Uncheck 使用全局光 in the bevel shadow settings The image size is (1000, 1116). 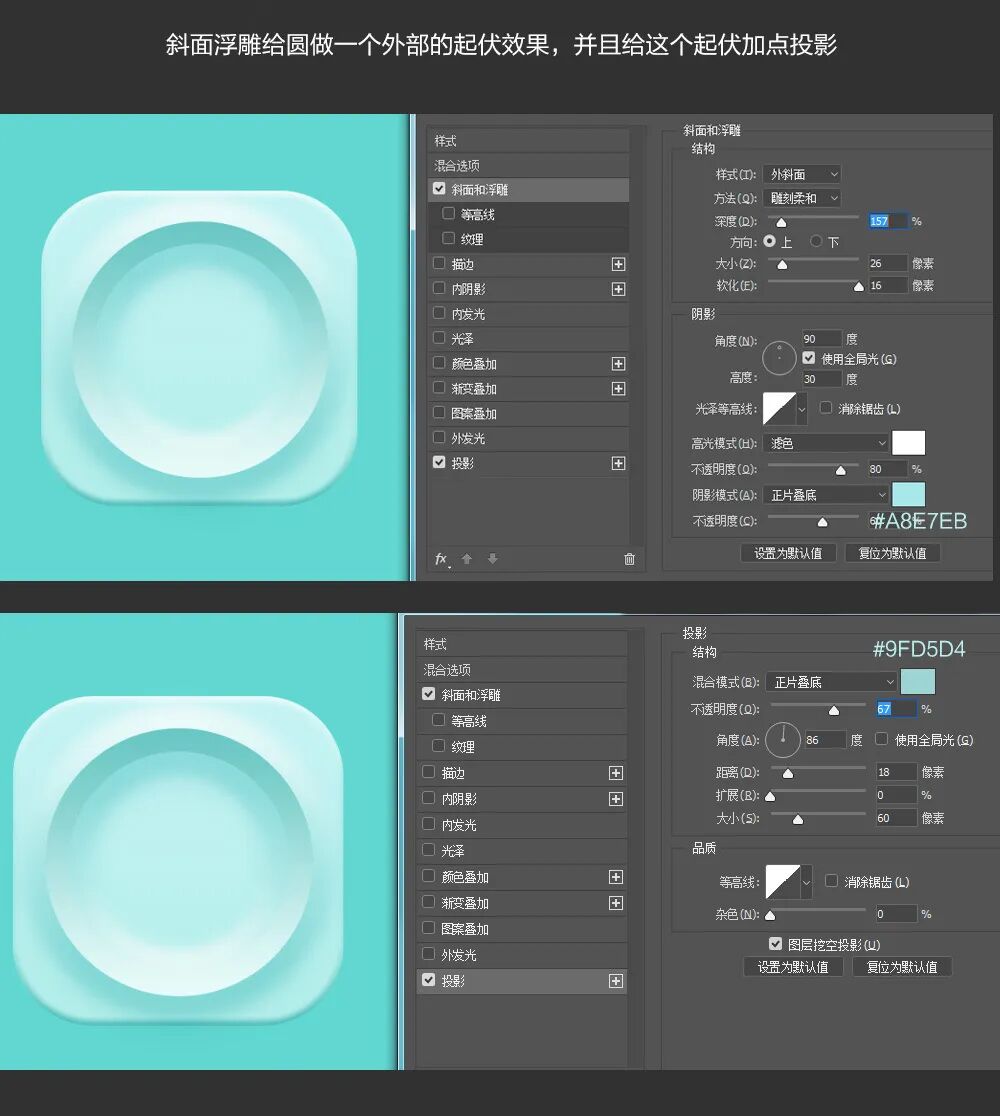pyautogui.click(x=809, y=358)
